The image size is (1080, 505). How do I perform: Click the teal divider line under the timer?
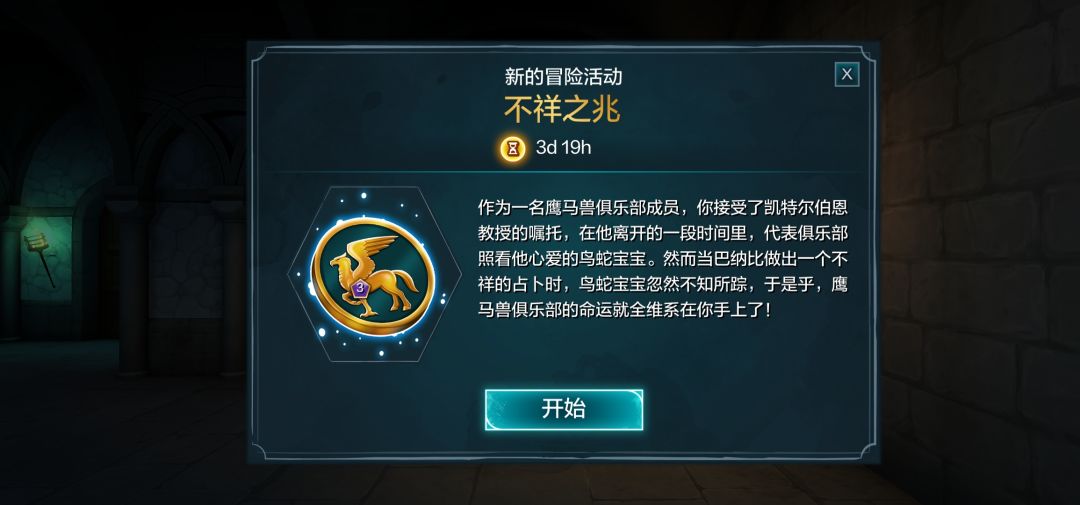(x=563, y=172)
